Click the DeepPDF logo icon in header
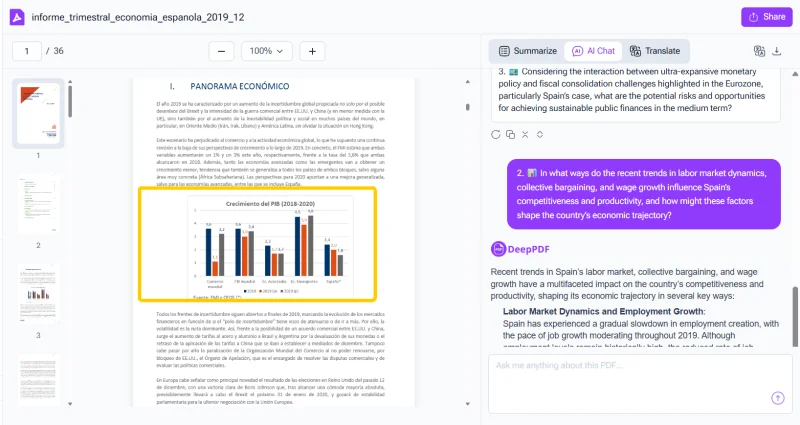800x425 pixels. tap(16, 17)
